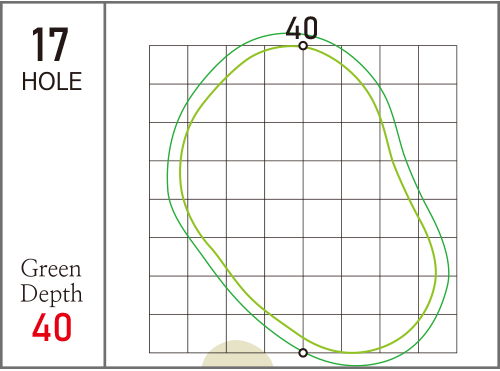The height and width of the screenshot is (371, 500).
Task: Click the red 40 Green Depth value
Action: [52, 327]
